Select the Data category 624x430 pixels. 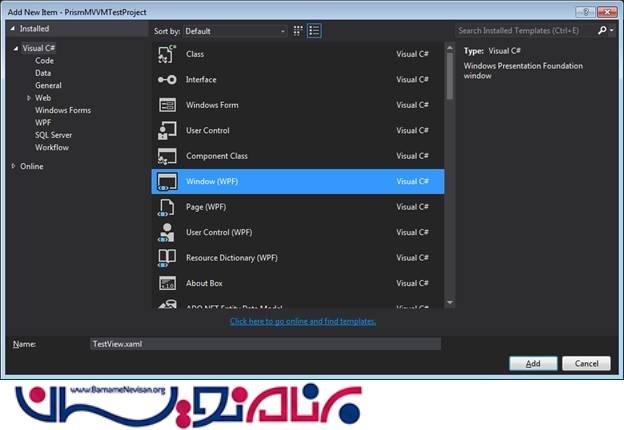click(x=43, y=73)
